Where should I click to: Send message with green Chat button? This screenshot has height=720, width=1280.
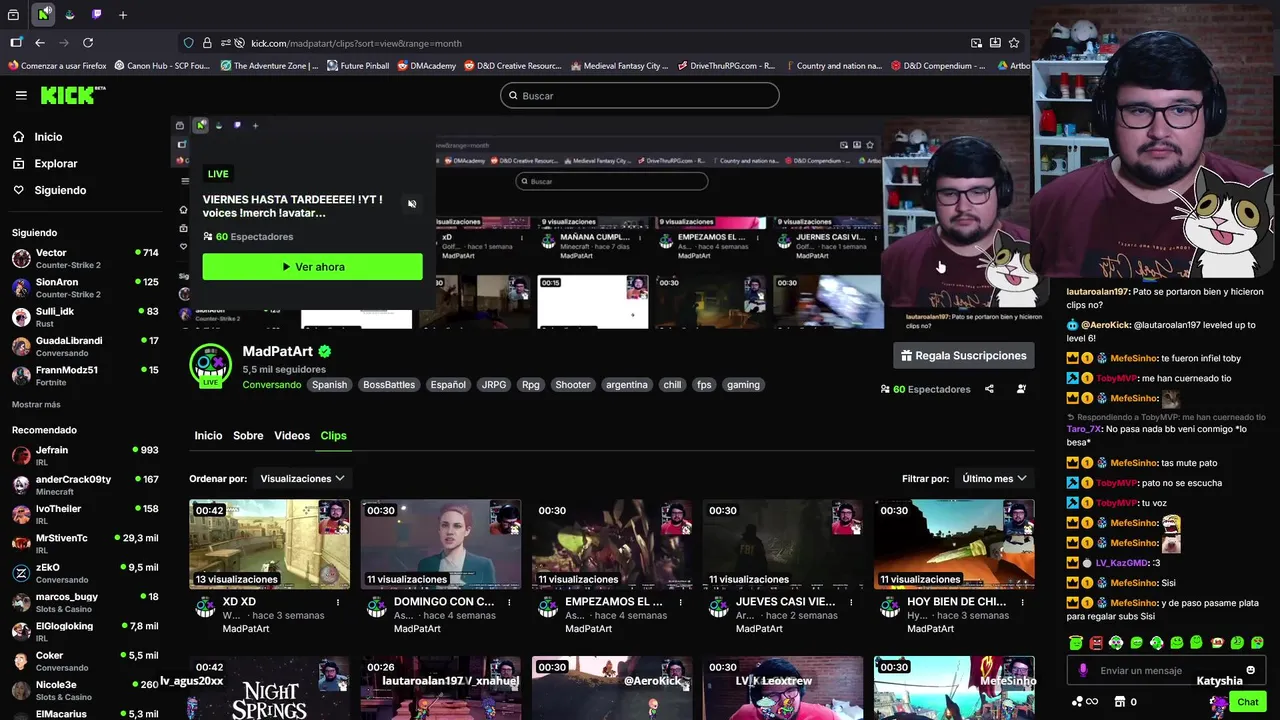pyautogui.click(x=1247, y=702)
